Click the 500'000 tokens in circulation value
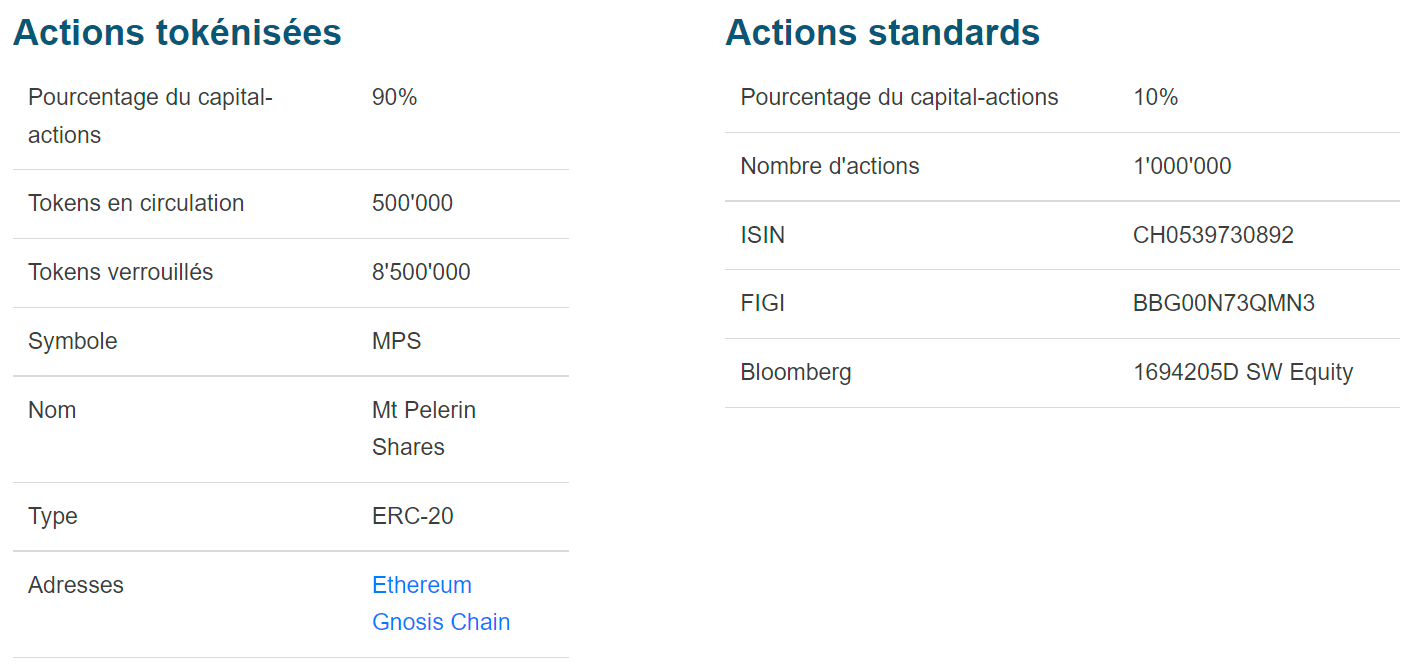 click(412, 203)
